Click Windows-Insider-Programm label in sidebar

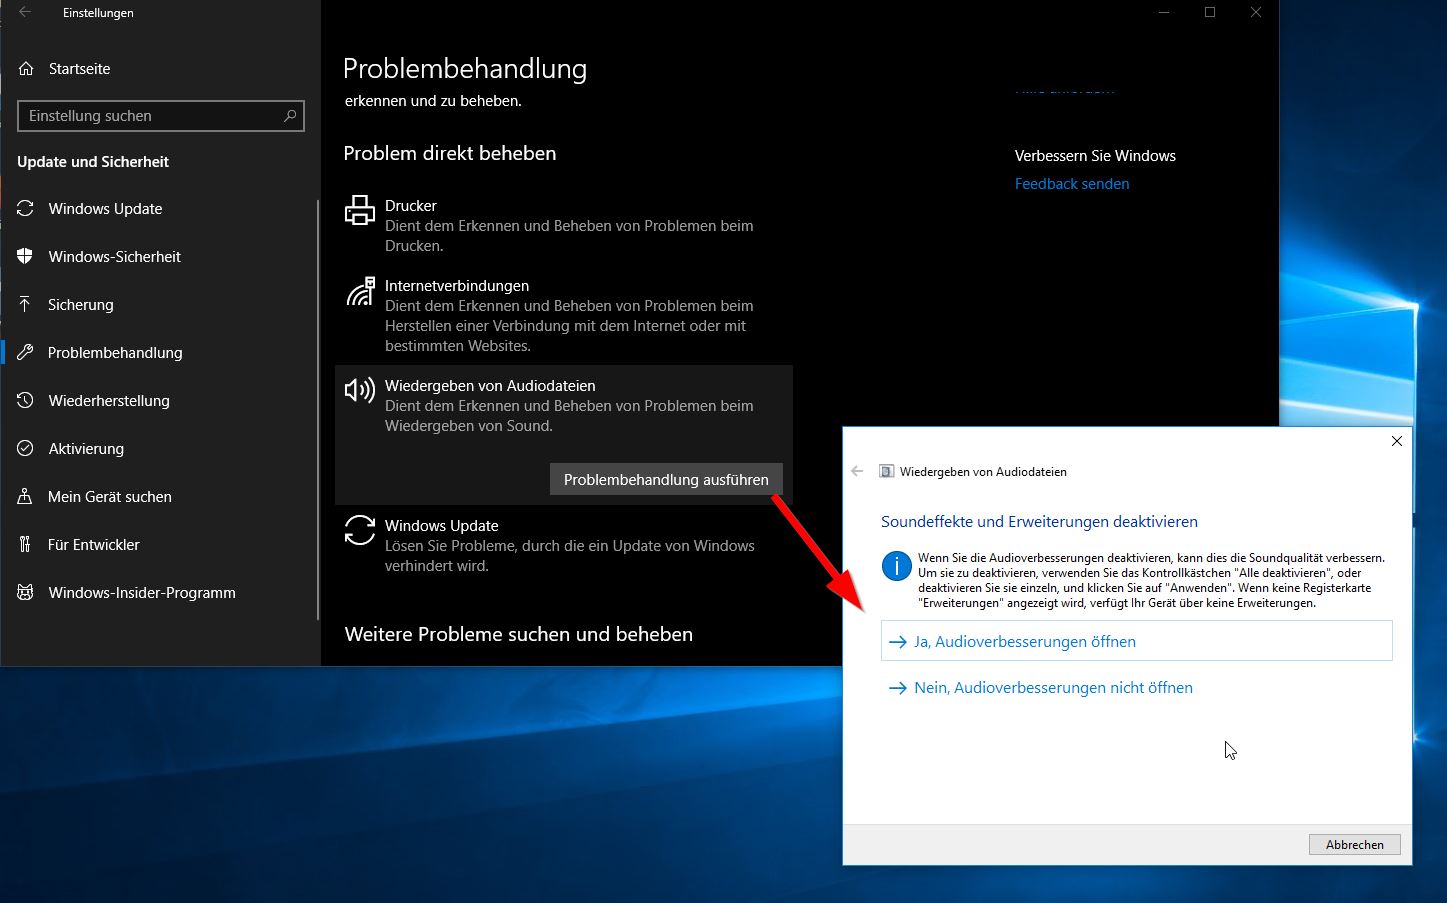point(142,593)
